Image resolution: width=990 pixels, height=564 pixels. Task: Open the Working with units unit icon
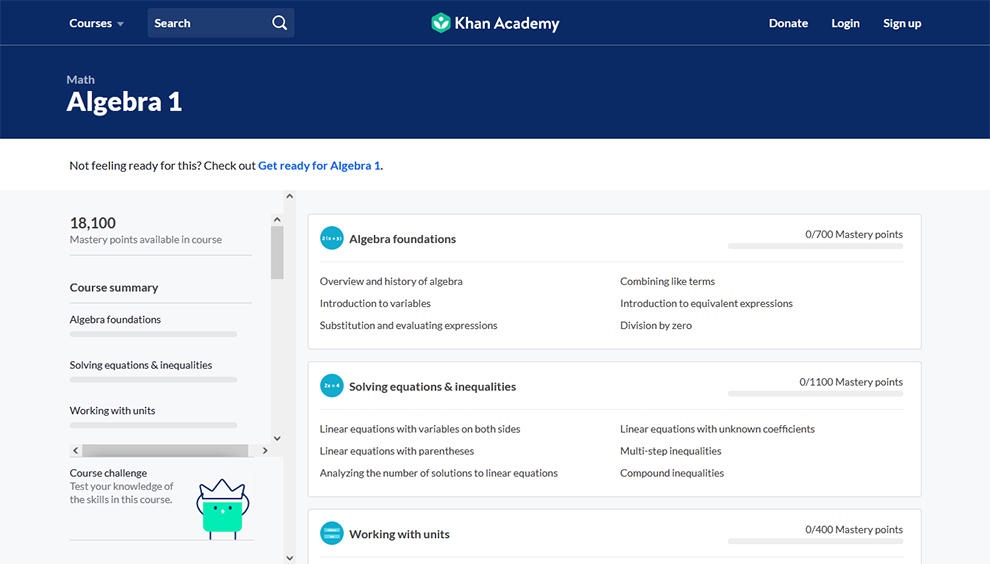point(331,534)
